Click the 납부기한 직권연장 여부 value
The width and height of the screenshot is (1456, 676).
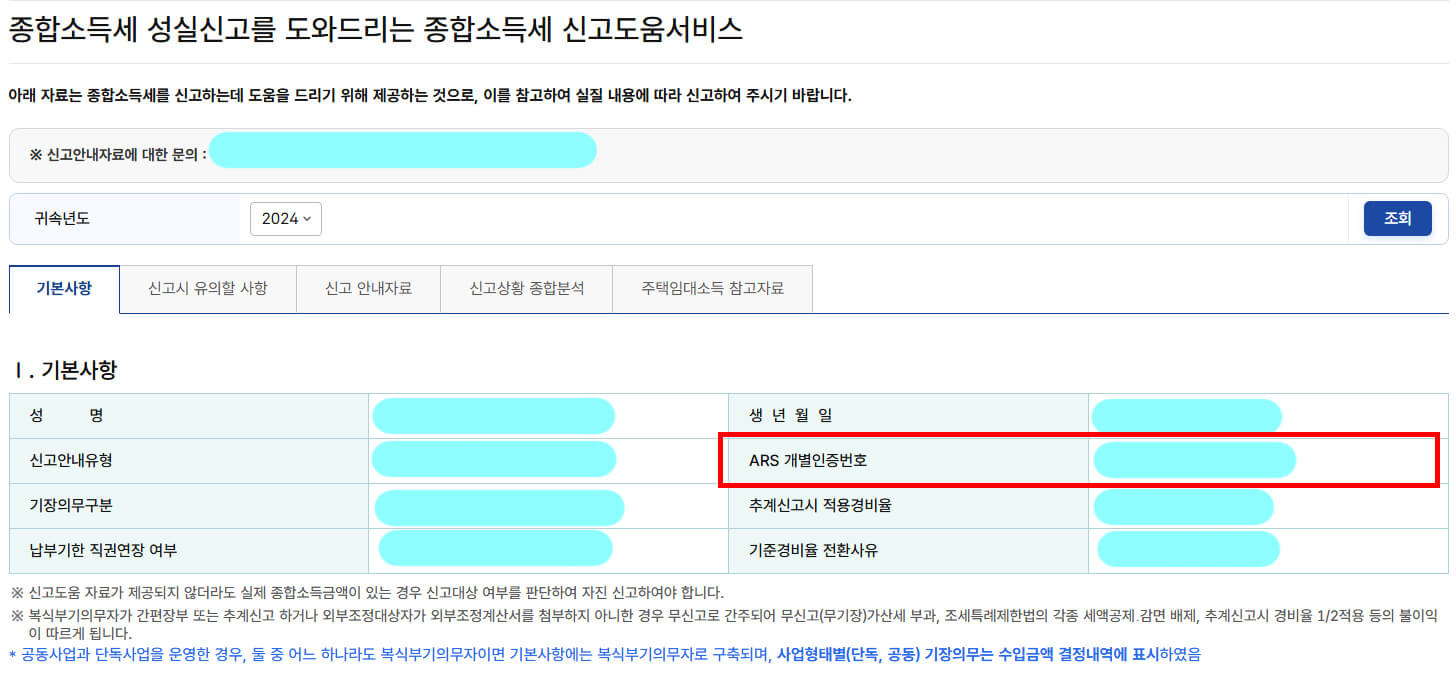tap(494, 548)
